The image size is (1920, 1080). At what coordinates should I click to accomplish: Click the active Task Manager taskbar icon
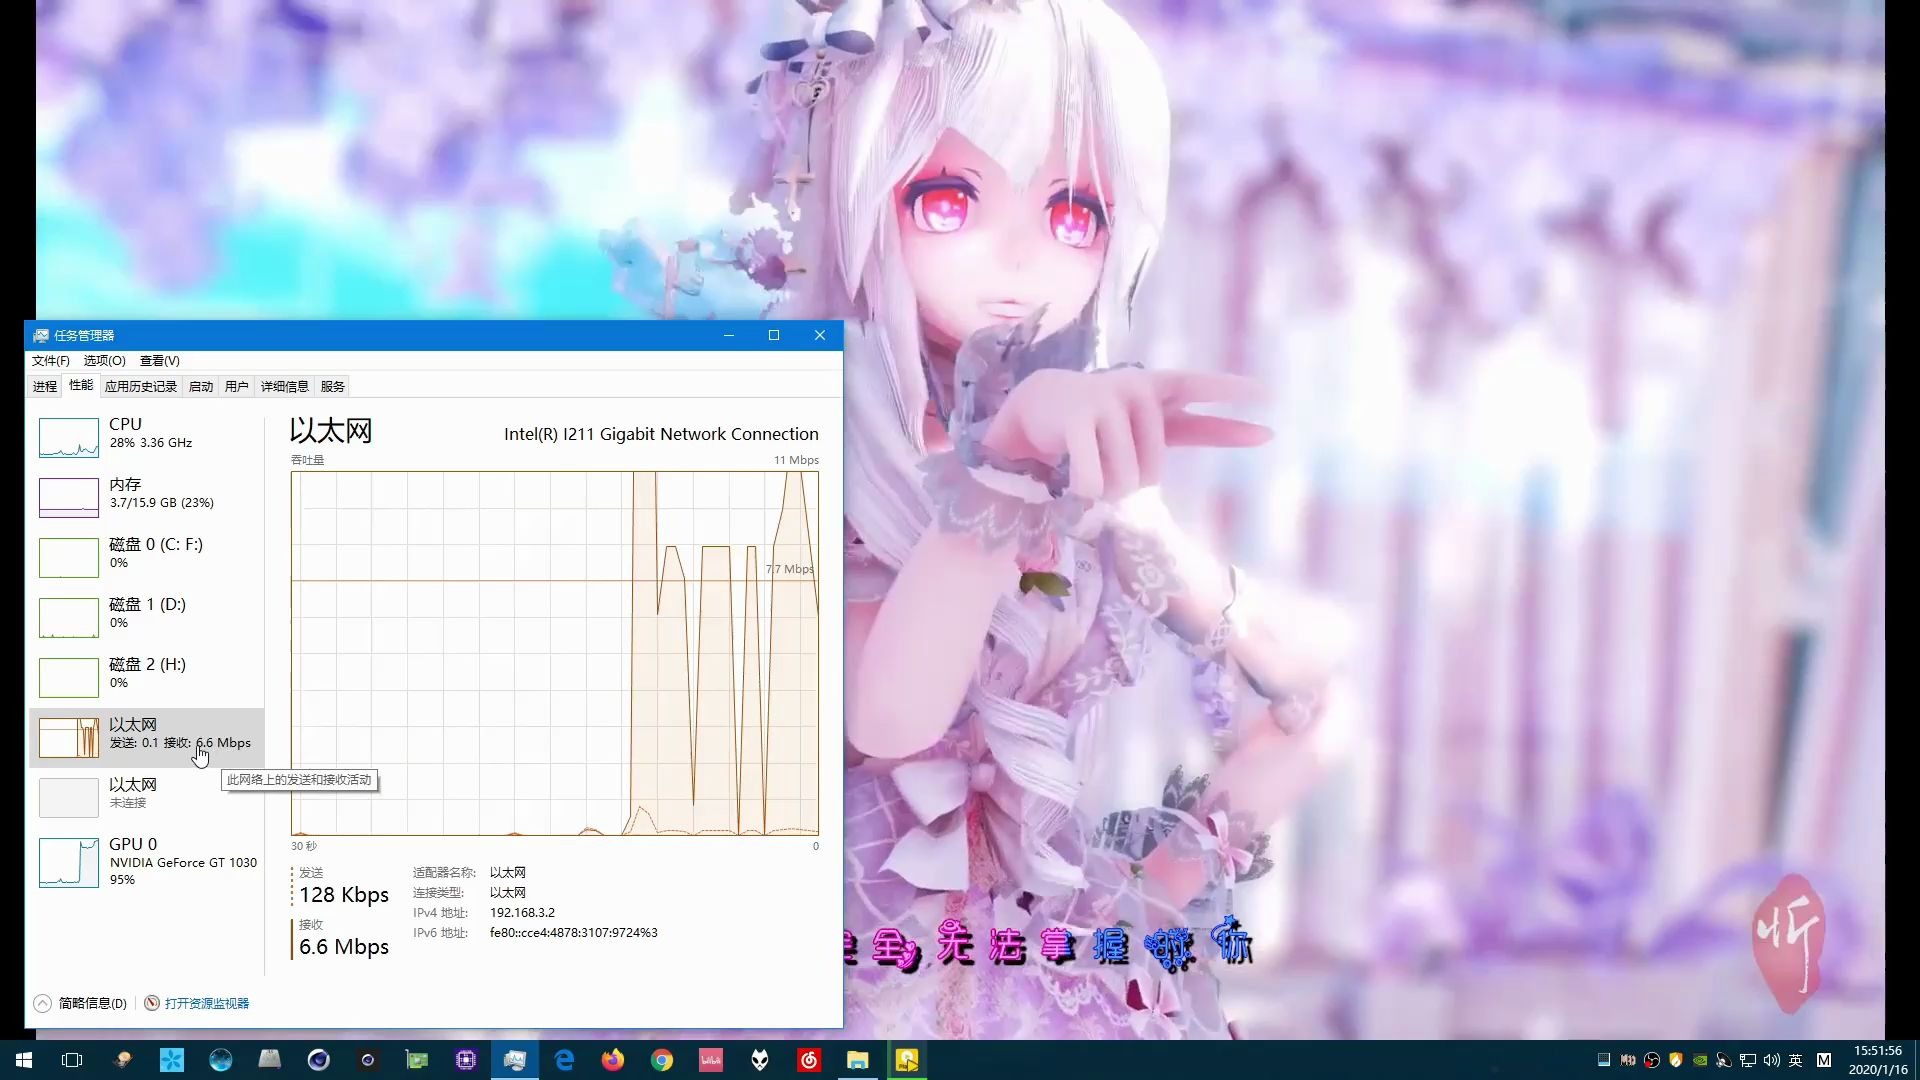pos(515,1060)
